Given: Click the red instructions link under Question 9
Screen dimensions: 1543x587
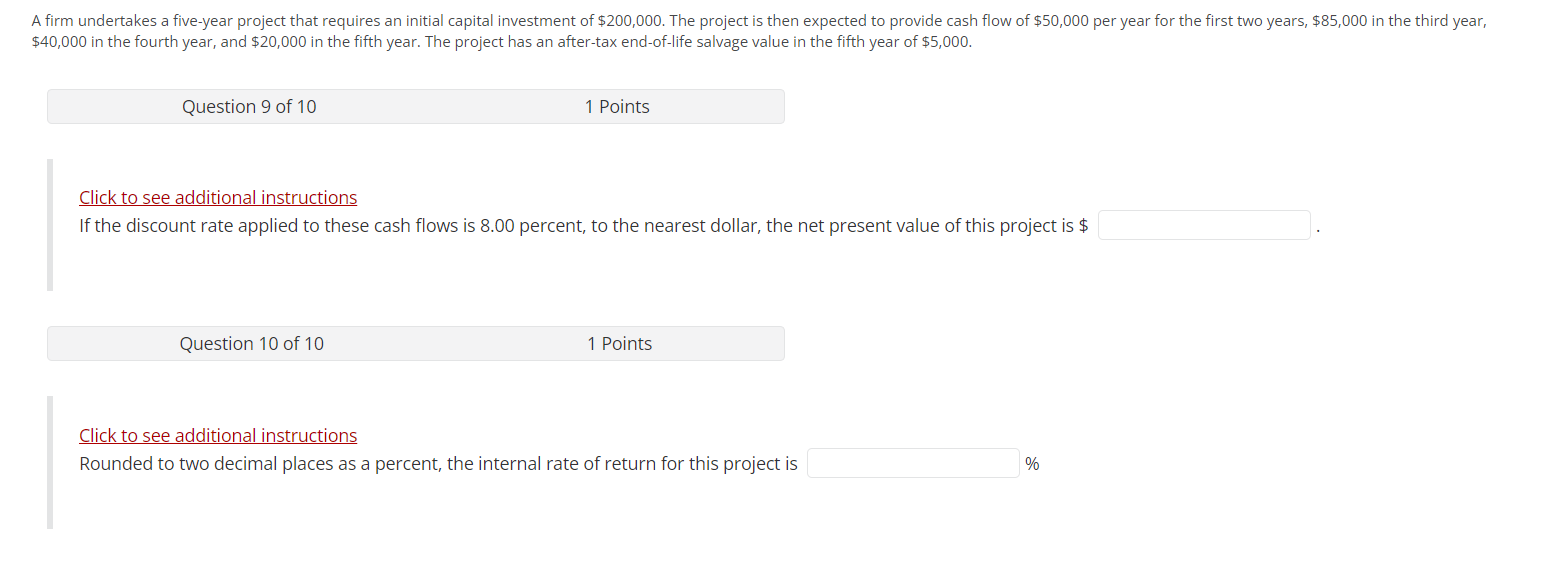Looking at the screenshot, I should pos(217,197).
